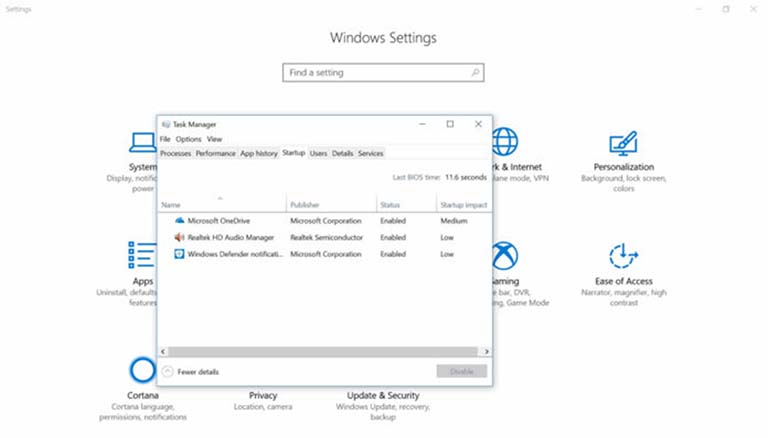The width and height of the screenshot is (768, 438).
Task: Select the Startup tab
Action: point(293,153)
